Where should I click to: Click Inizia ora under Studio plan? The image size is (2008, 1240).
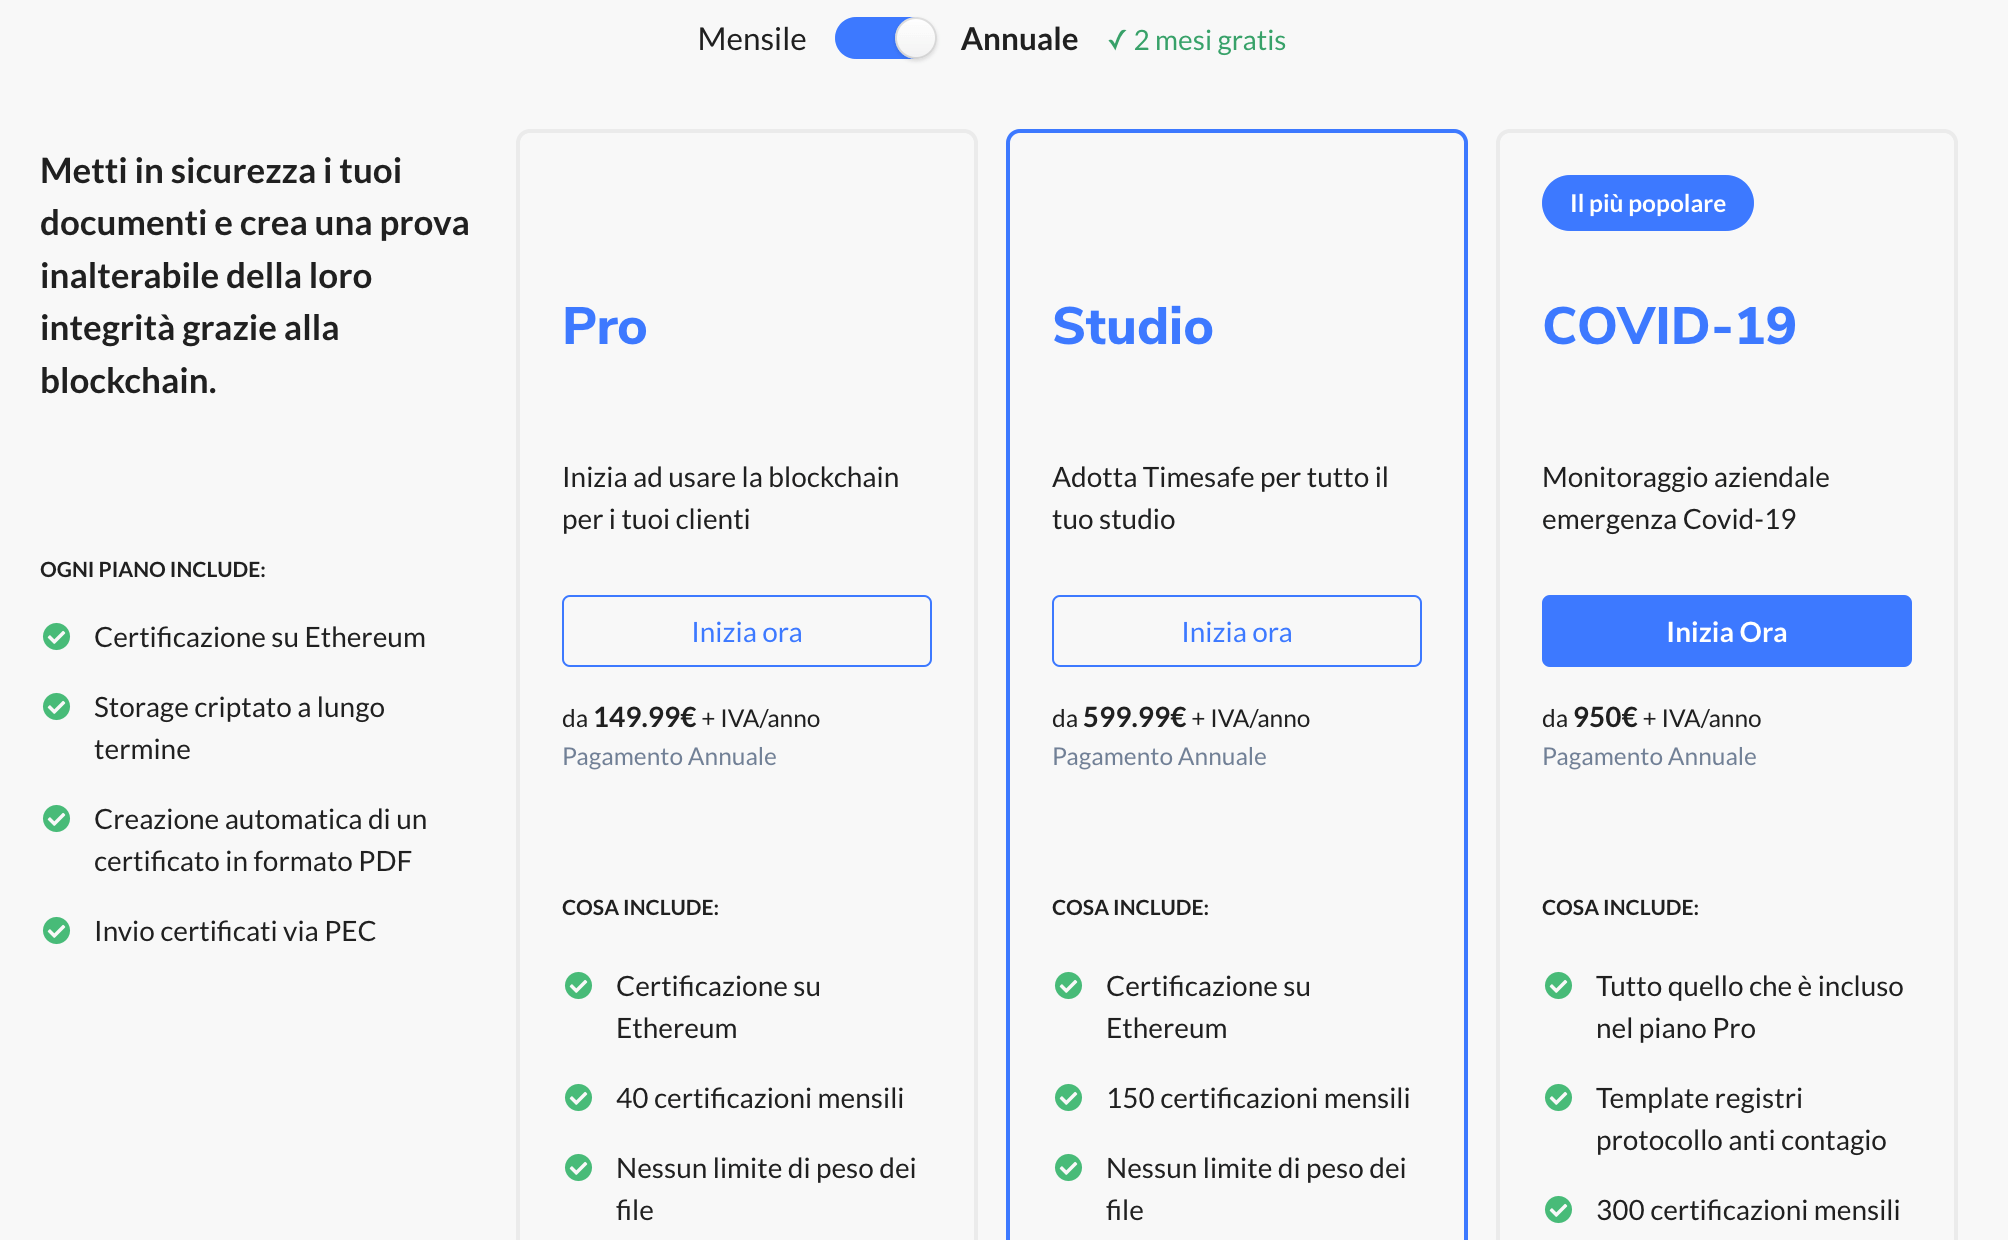pyautogui.click(x=1236, y=631)
